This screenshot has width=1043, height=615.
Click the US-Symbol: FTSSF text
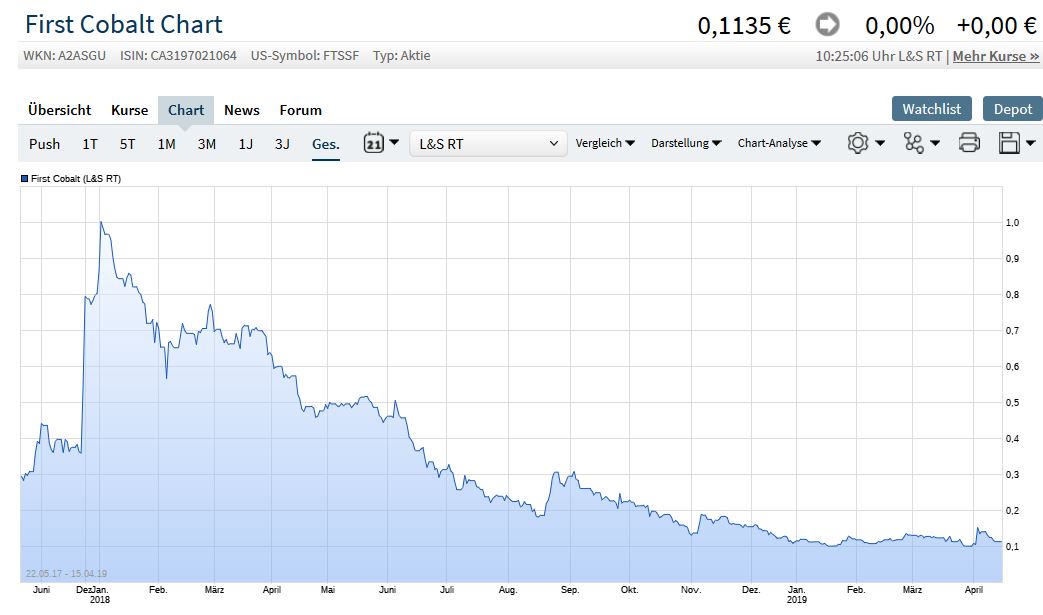tap(305, 56)
